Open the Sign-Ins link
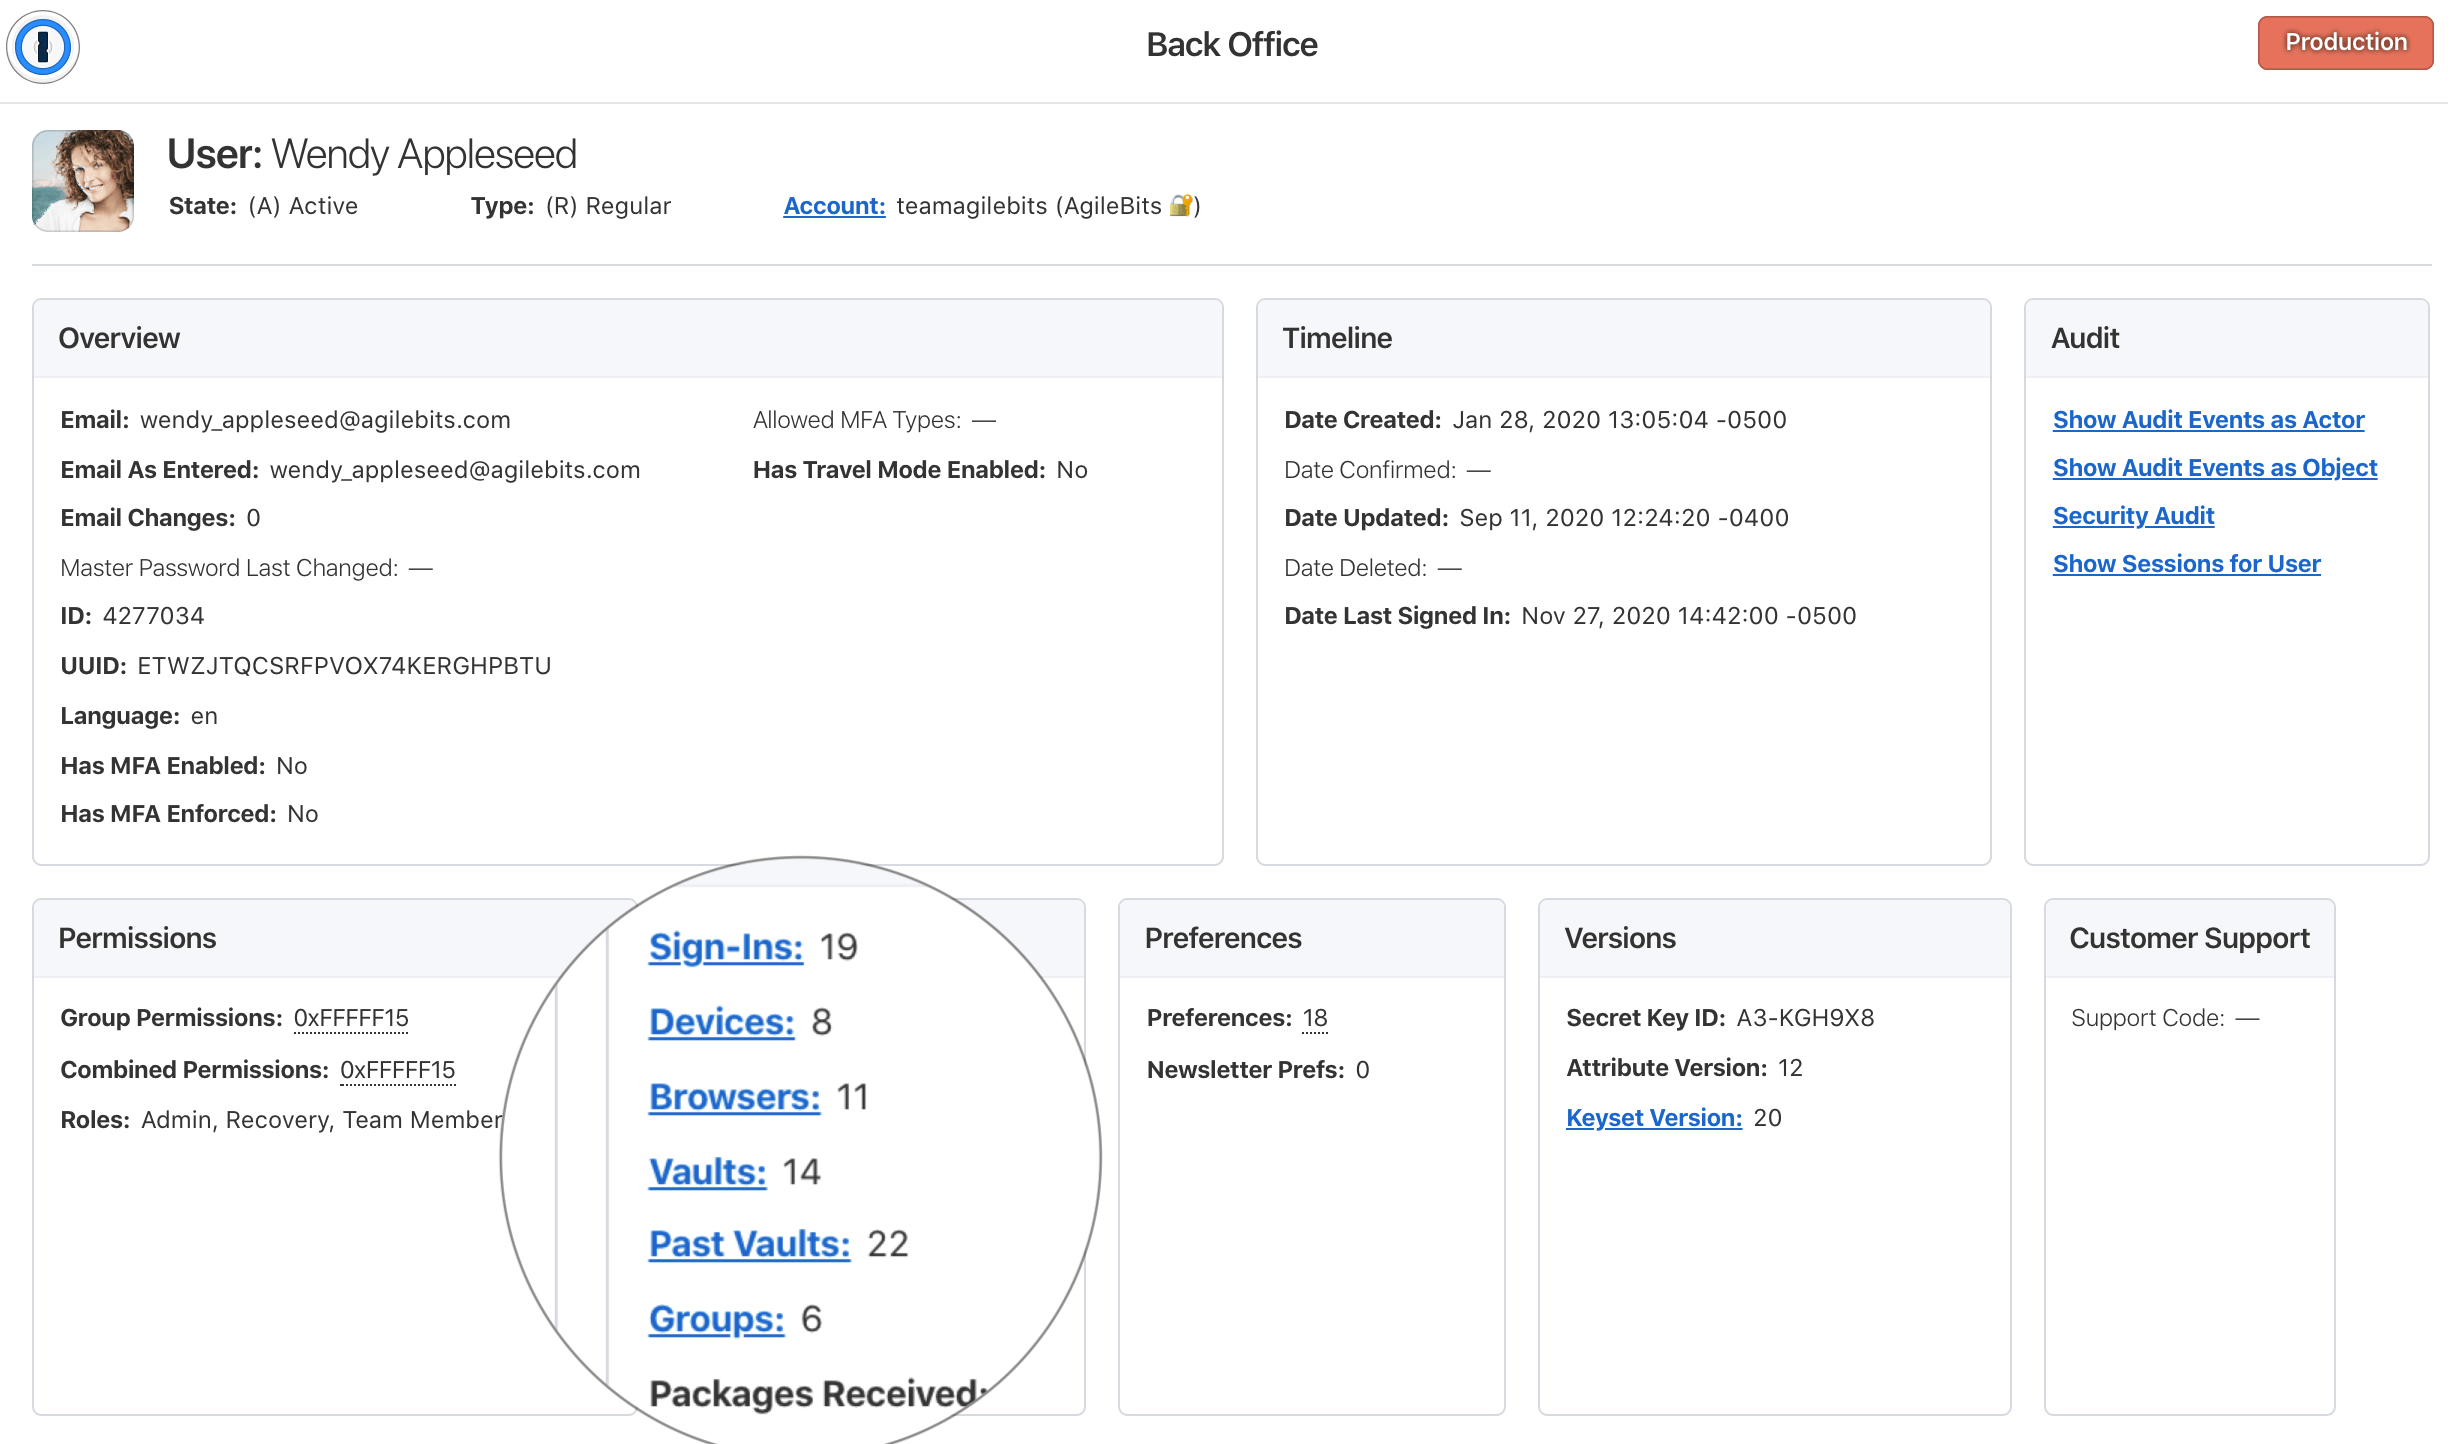Image resolution: width=2454 pixels, height=1444 pixels. (726, 947)
